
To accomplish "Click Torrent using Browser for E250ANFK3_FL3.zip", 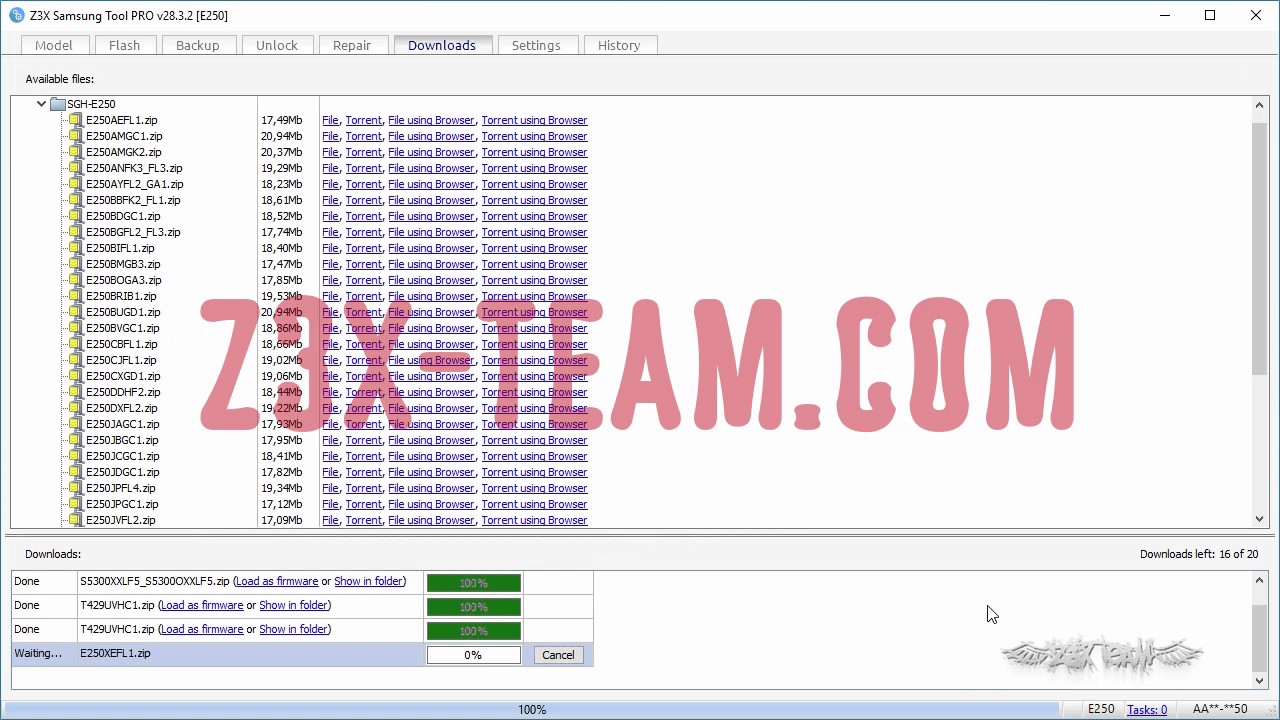I will [x=534, y=168].
